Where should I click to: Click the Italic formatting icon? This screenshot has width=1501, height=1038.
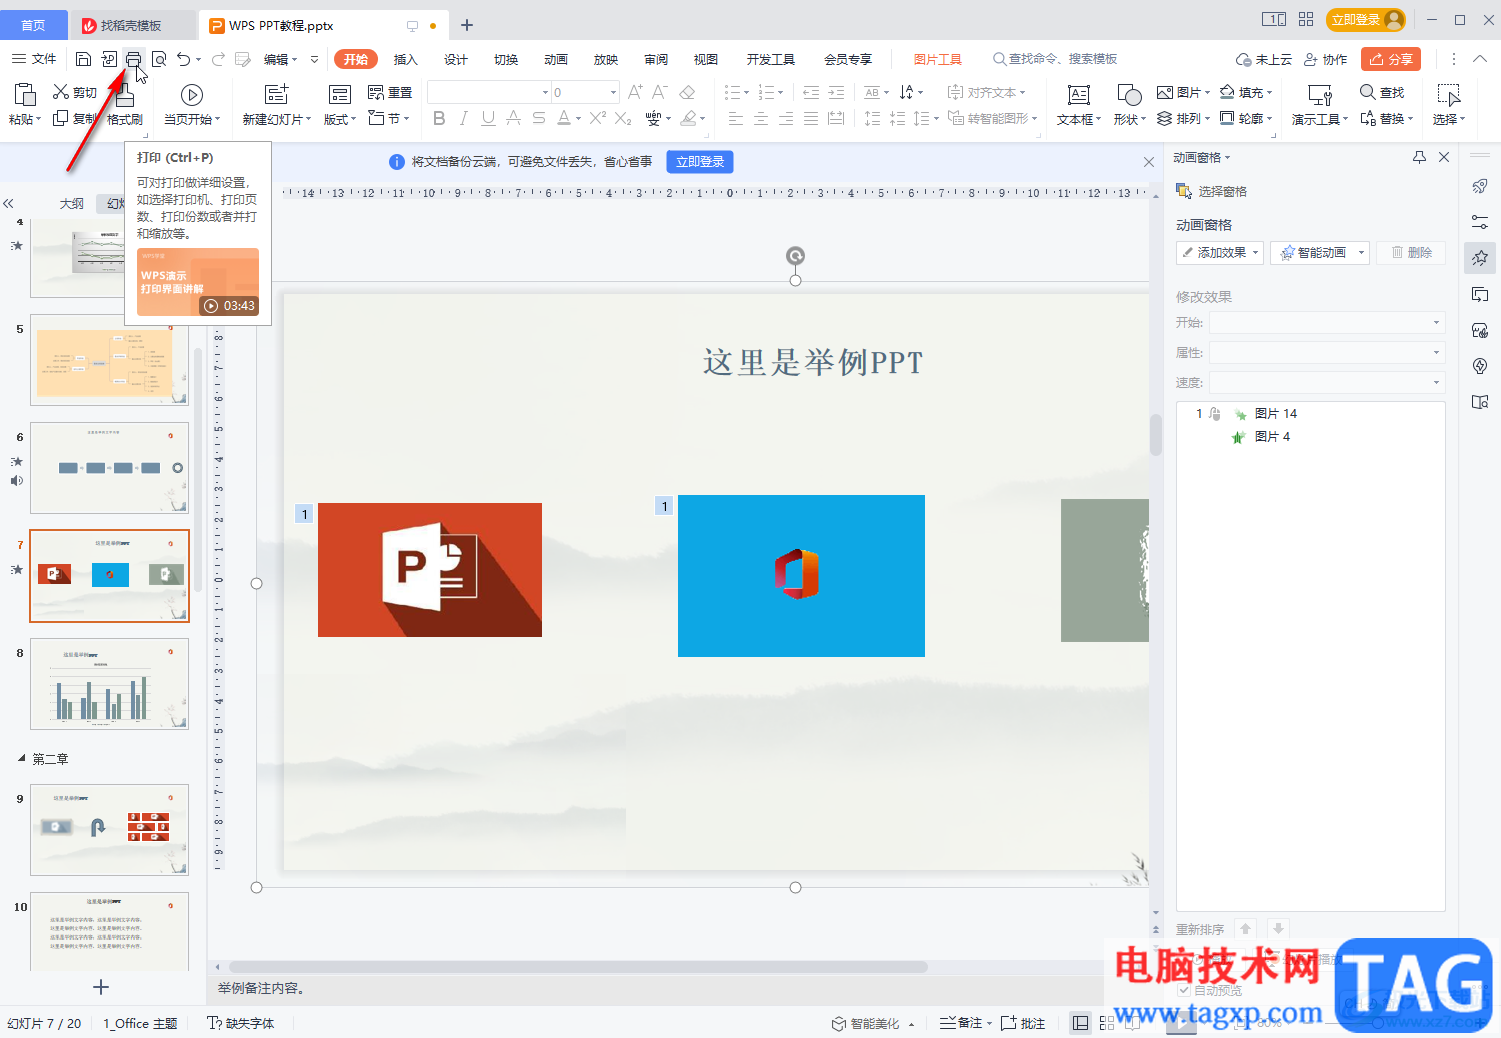click(x=463, y=118)
